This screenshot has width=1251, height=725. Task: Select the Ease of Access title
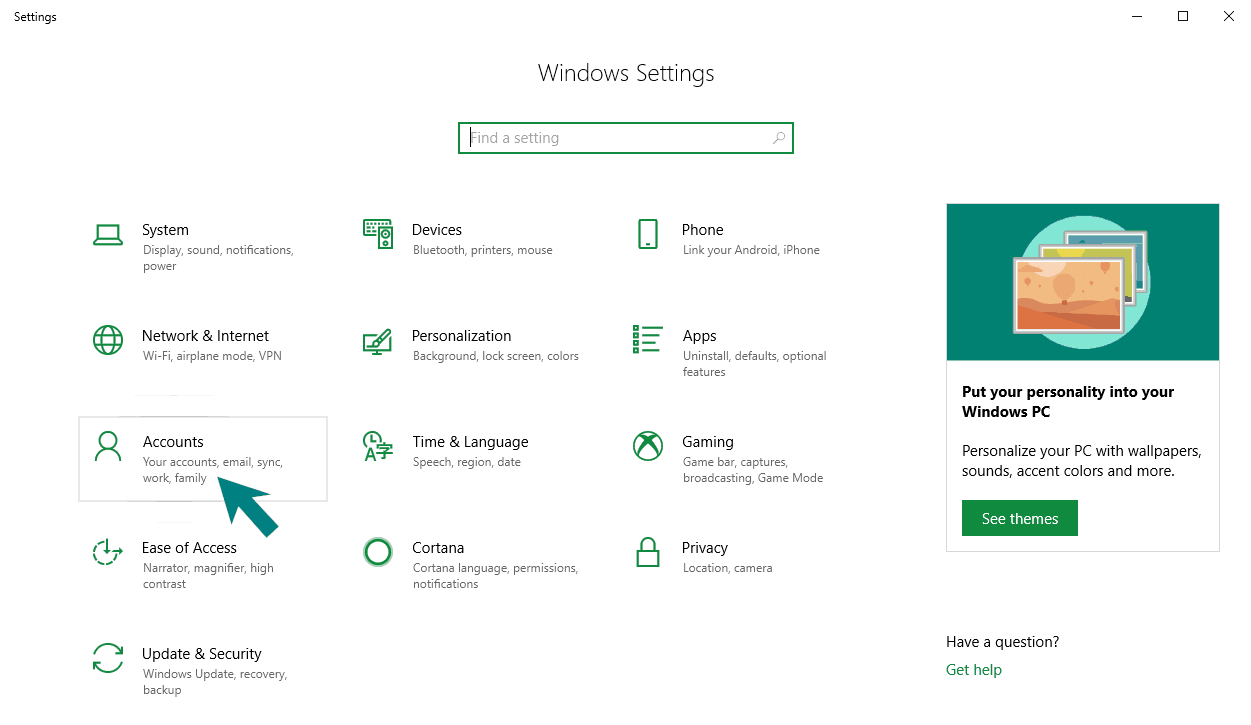189,548
